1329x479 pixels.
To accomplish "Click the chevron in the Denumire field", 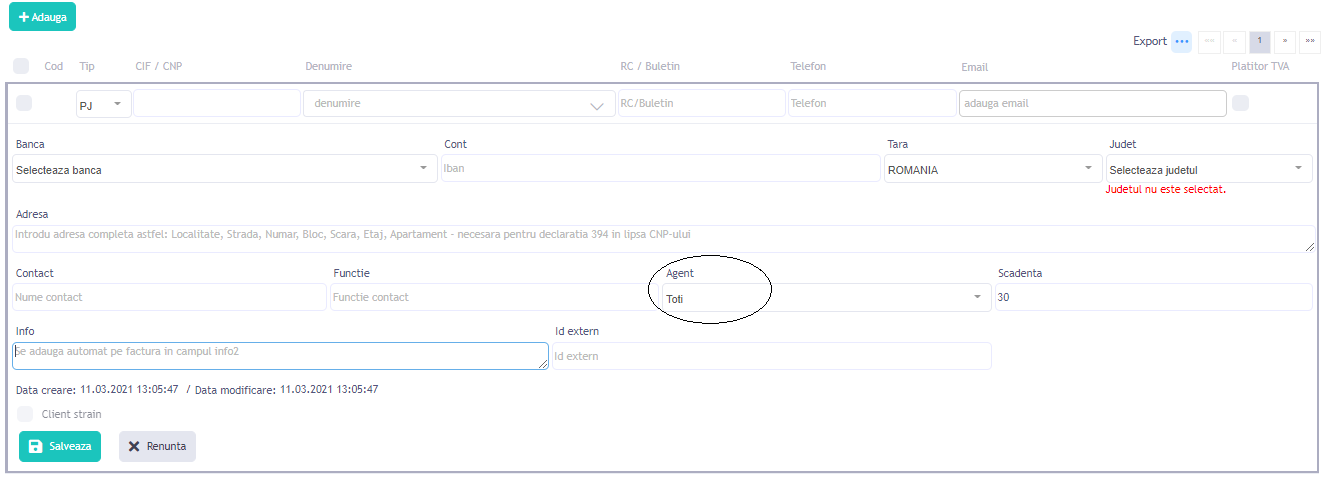I will pos(597,105).
